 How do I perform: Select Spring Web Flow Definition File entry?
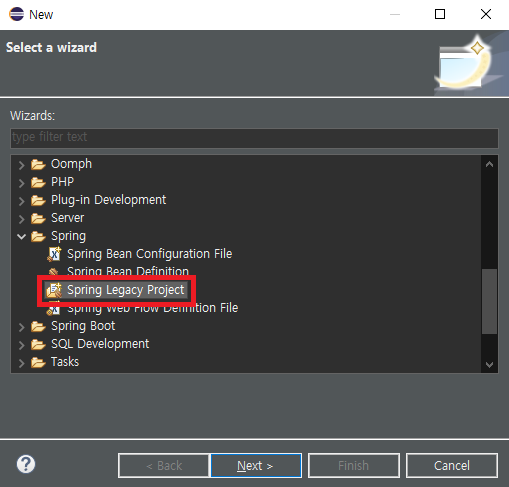pyautogui.click(x=153, y=308)
